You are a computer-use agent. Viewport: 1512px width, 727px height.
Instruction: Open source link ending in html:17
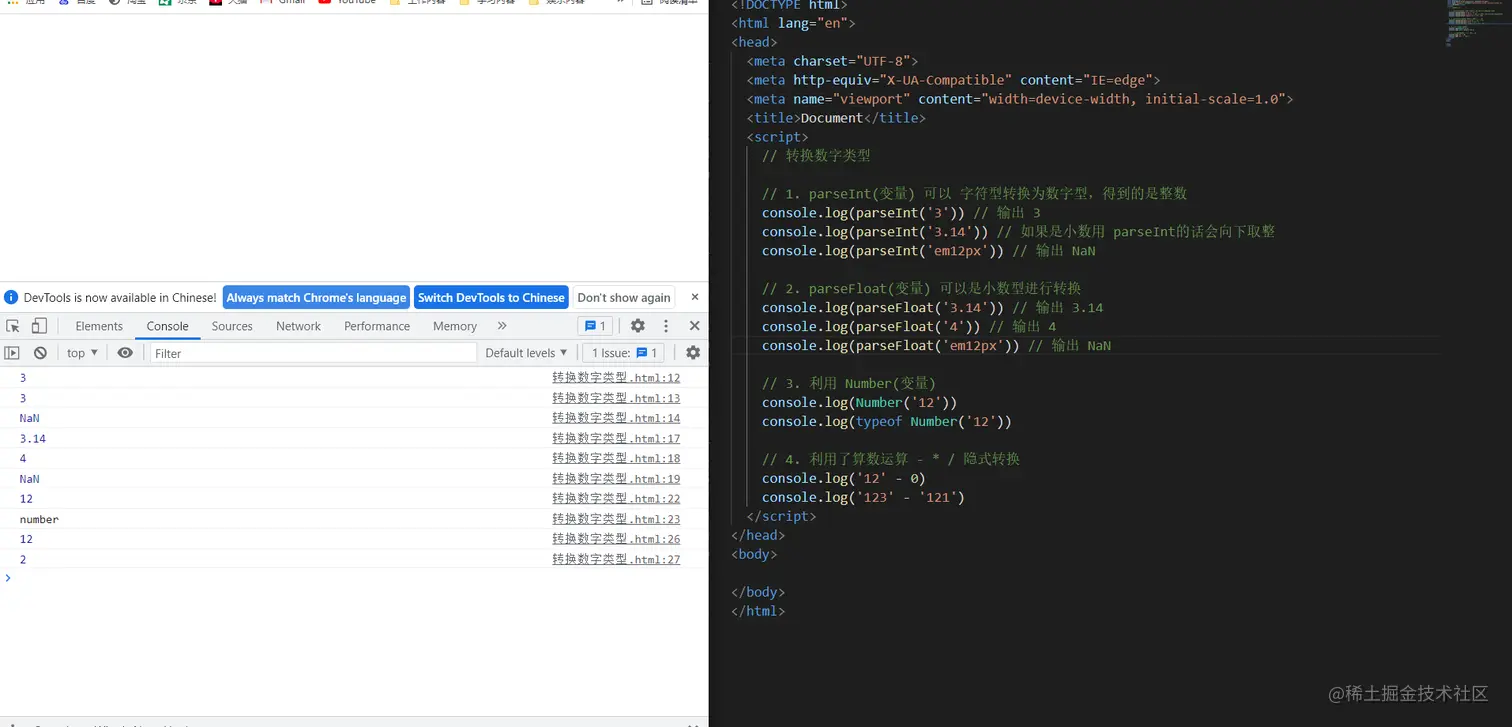coord(616,438)
